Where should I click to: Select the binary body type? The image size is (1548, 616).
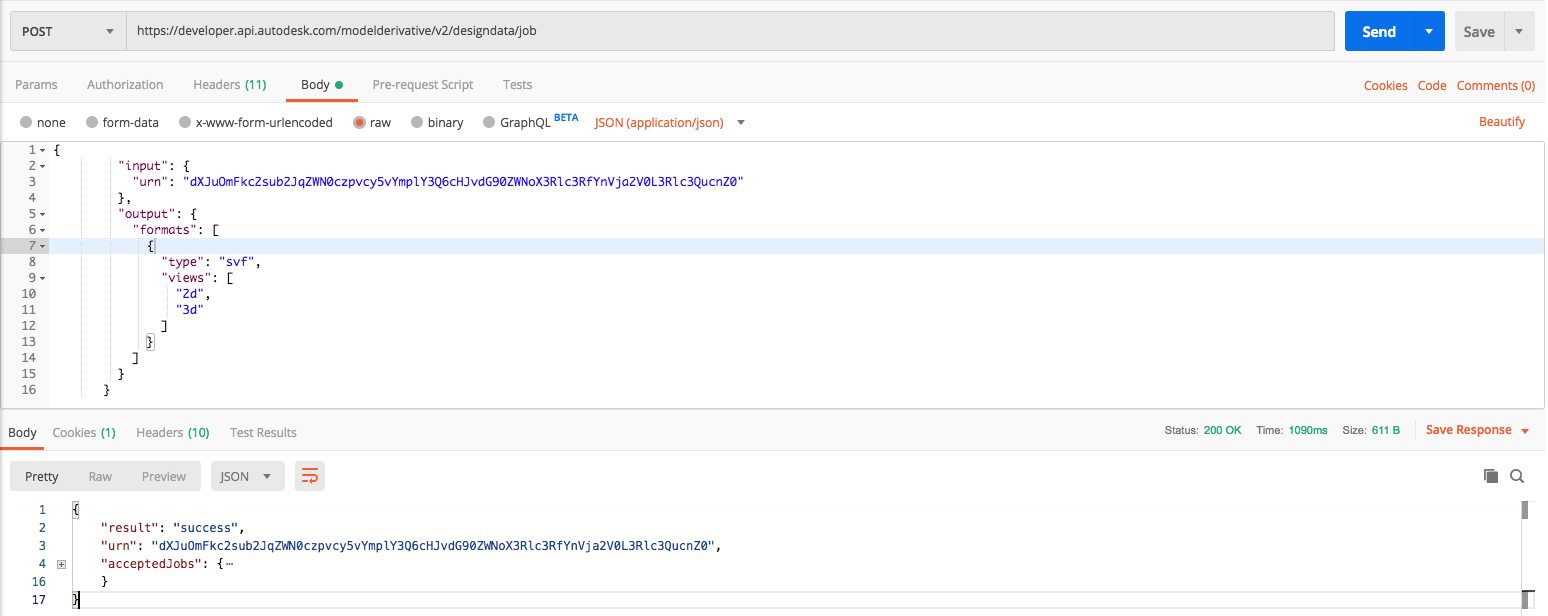pos(437,123)
